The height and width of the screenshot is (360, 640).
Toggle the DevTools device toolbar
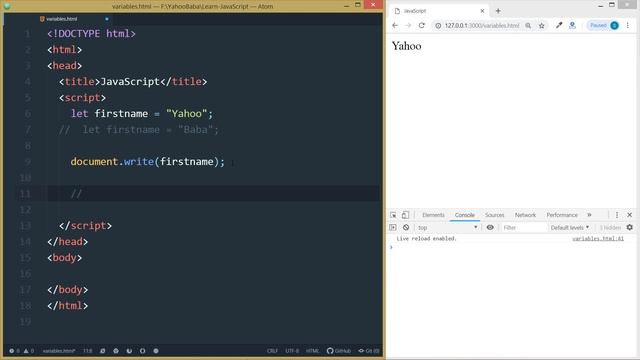(x=405, y=215)
